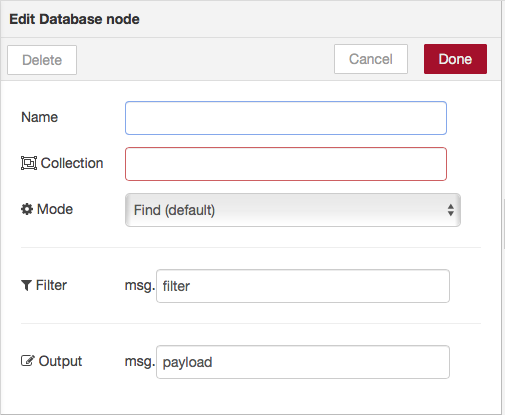Click the Collection label icon
Viewport: 505px width, 415px height.
[29, 163]
